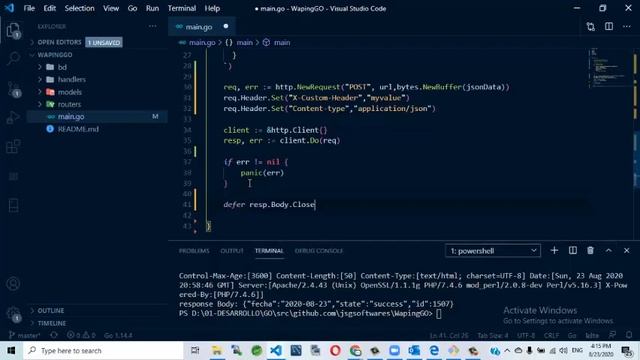Open Visual Studio Code from taskbar
The width and height of the screenshot is (640, 360).
276,350
